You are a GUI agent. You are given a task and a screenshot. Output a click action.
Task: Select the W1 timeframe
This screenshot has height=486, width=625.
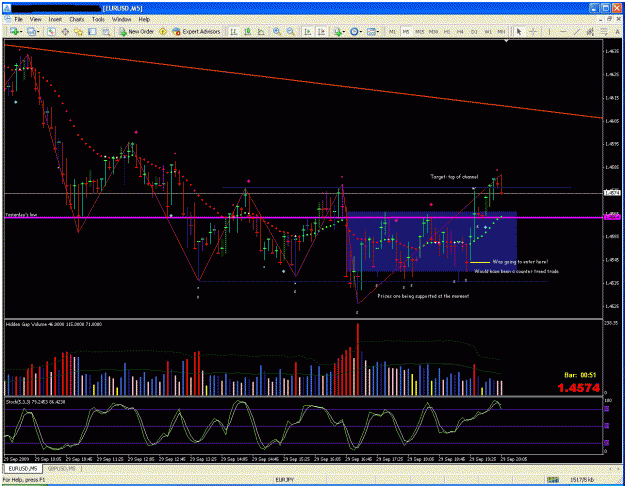(488, 31)
